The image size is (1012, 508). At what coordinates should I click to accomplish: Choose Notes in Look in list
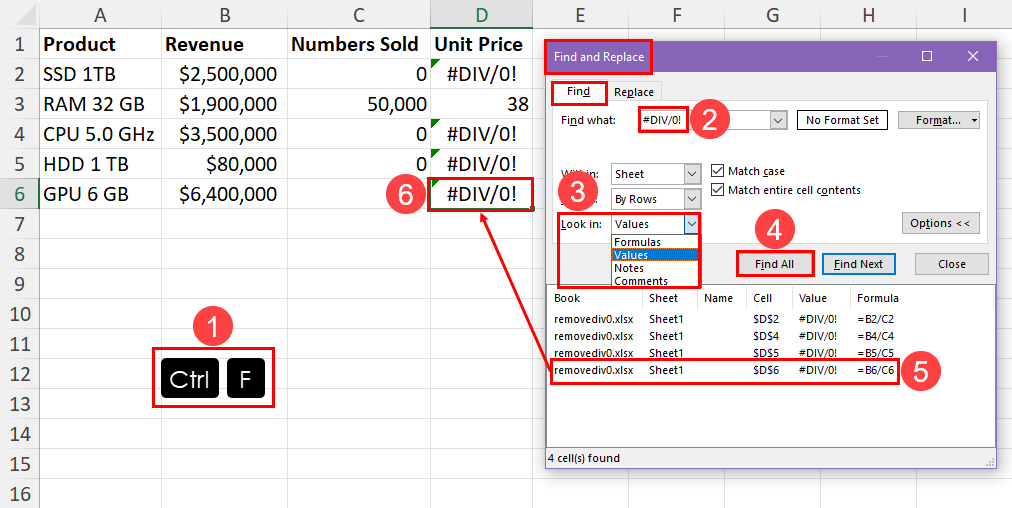(x=654, y=268)
